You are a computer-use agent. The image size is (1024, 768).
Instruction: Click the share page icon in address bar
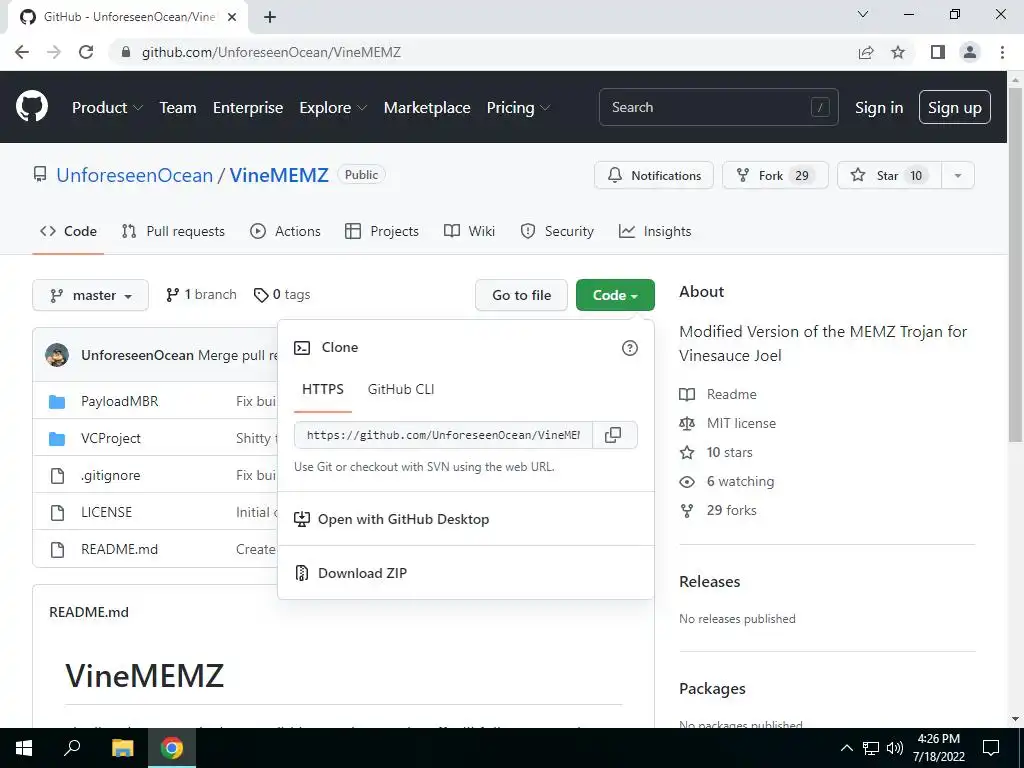click(x=866, y=52)
